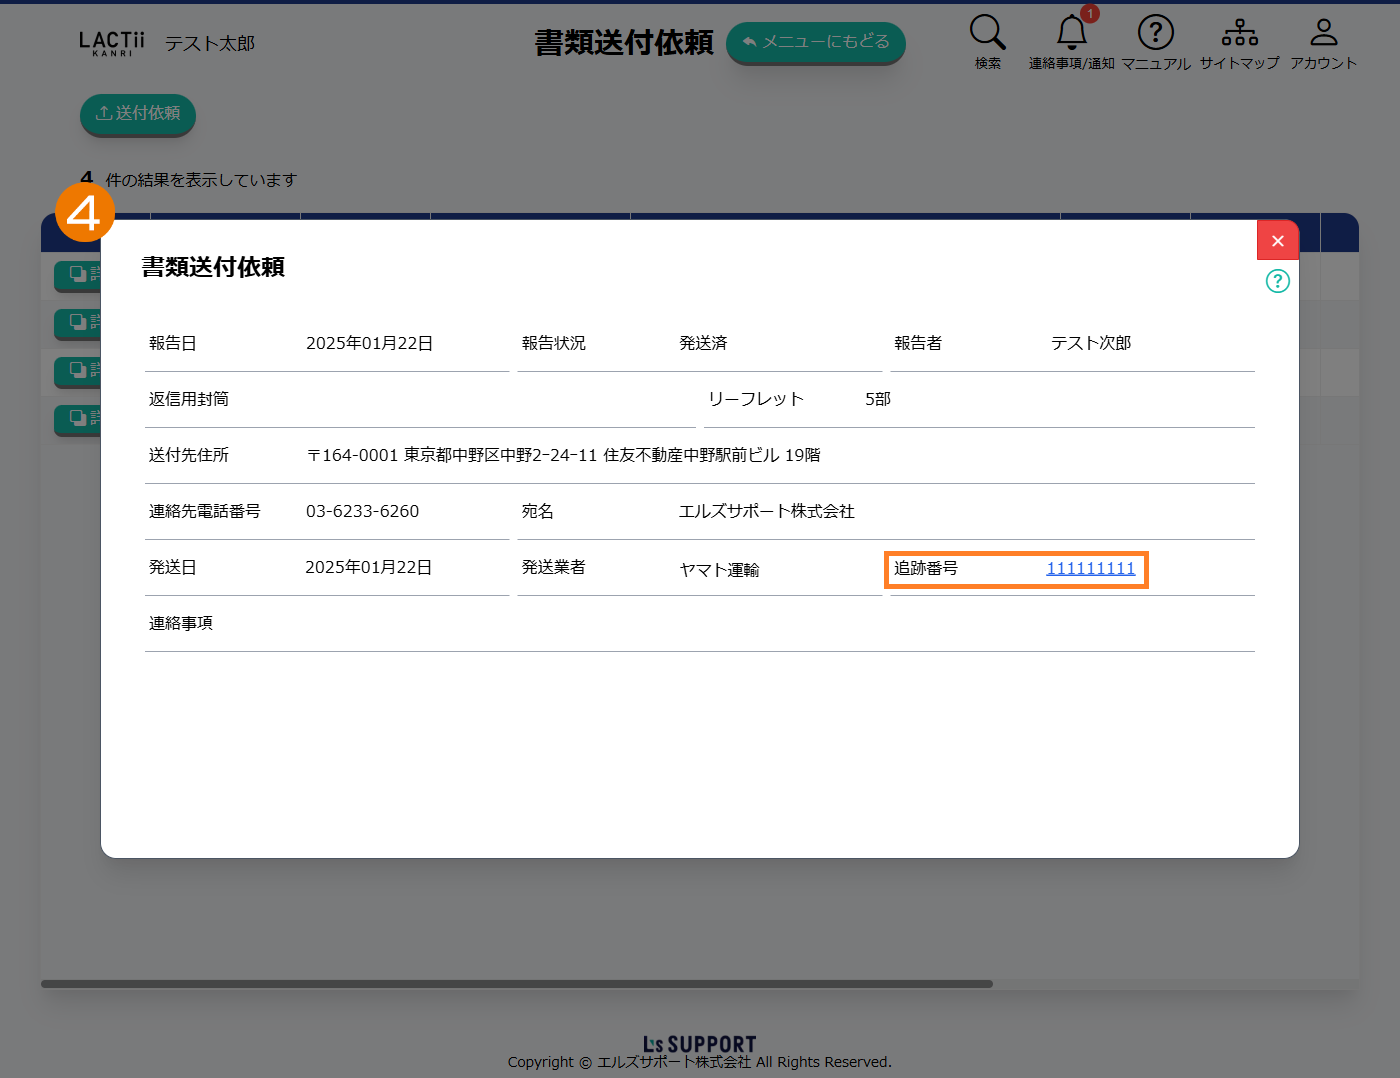Click the first row's detail button behind dialog
Screen dimensions: 1400x1078
point(78,274)
